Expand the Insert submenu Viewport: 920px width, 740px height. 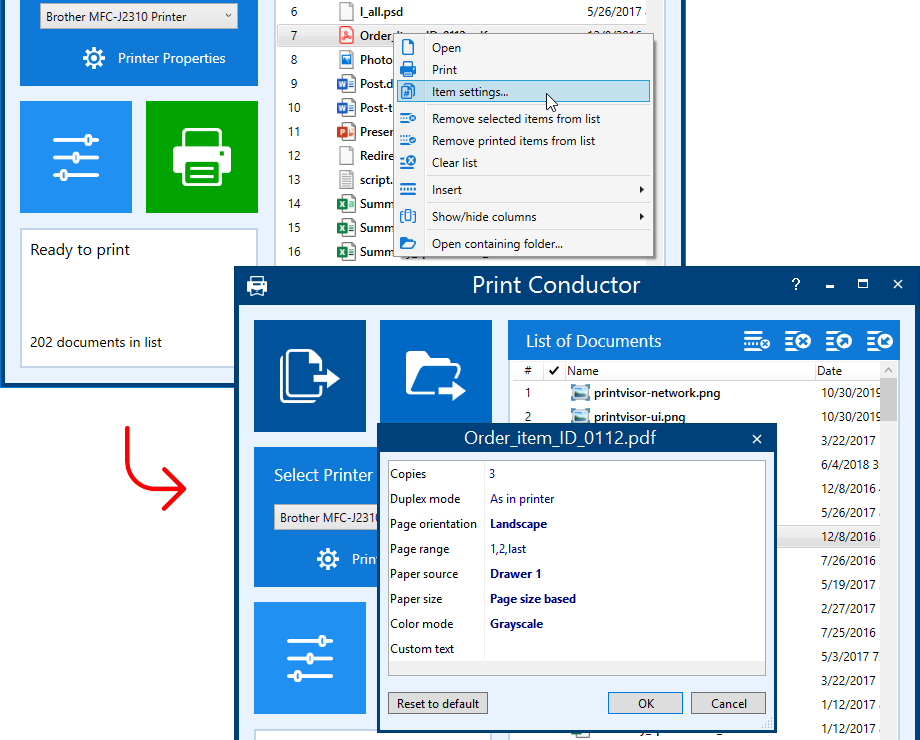point(446,189)
